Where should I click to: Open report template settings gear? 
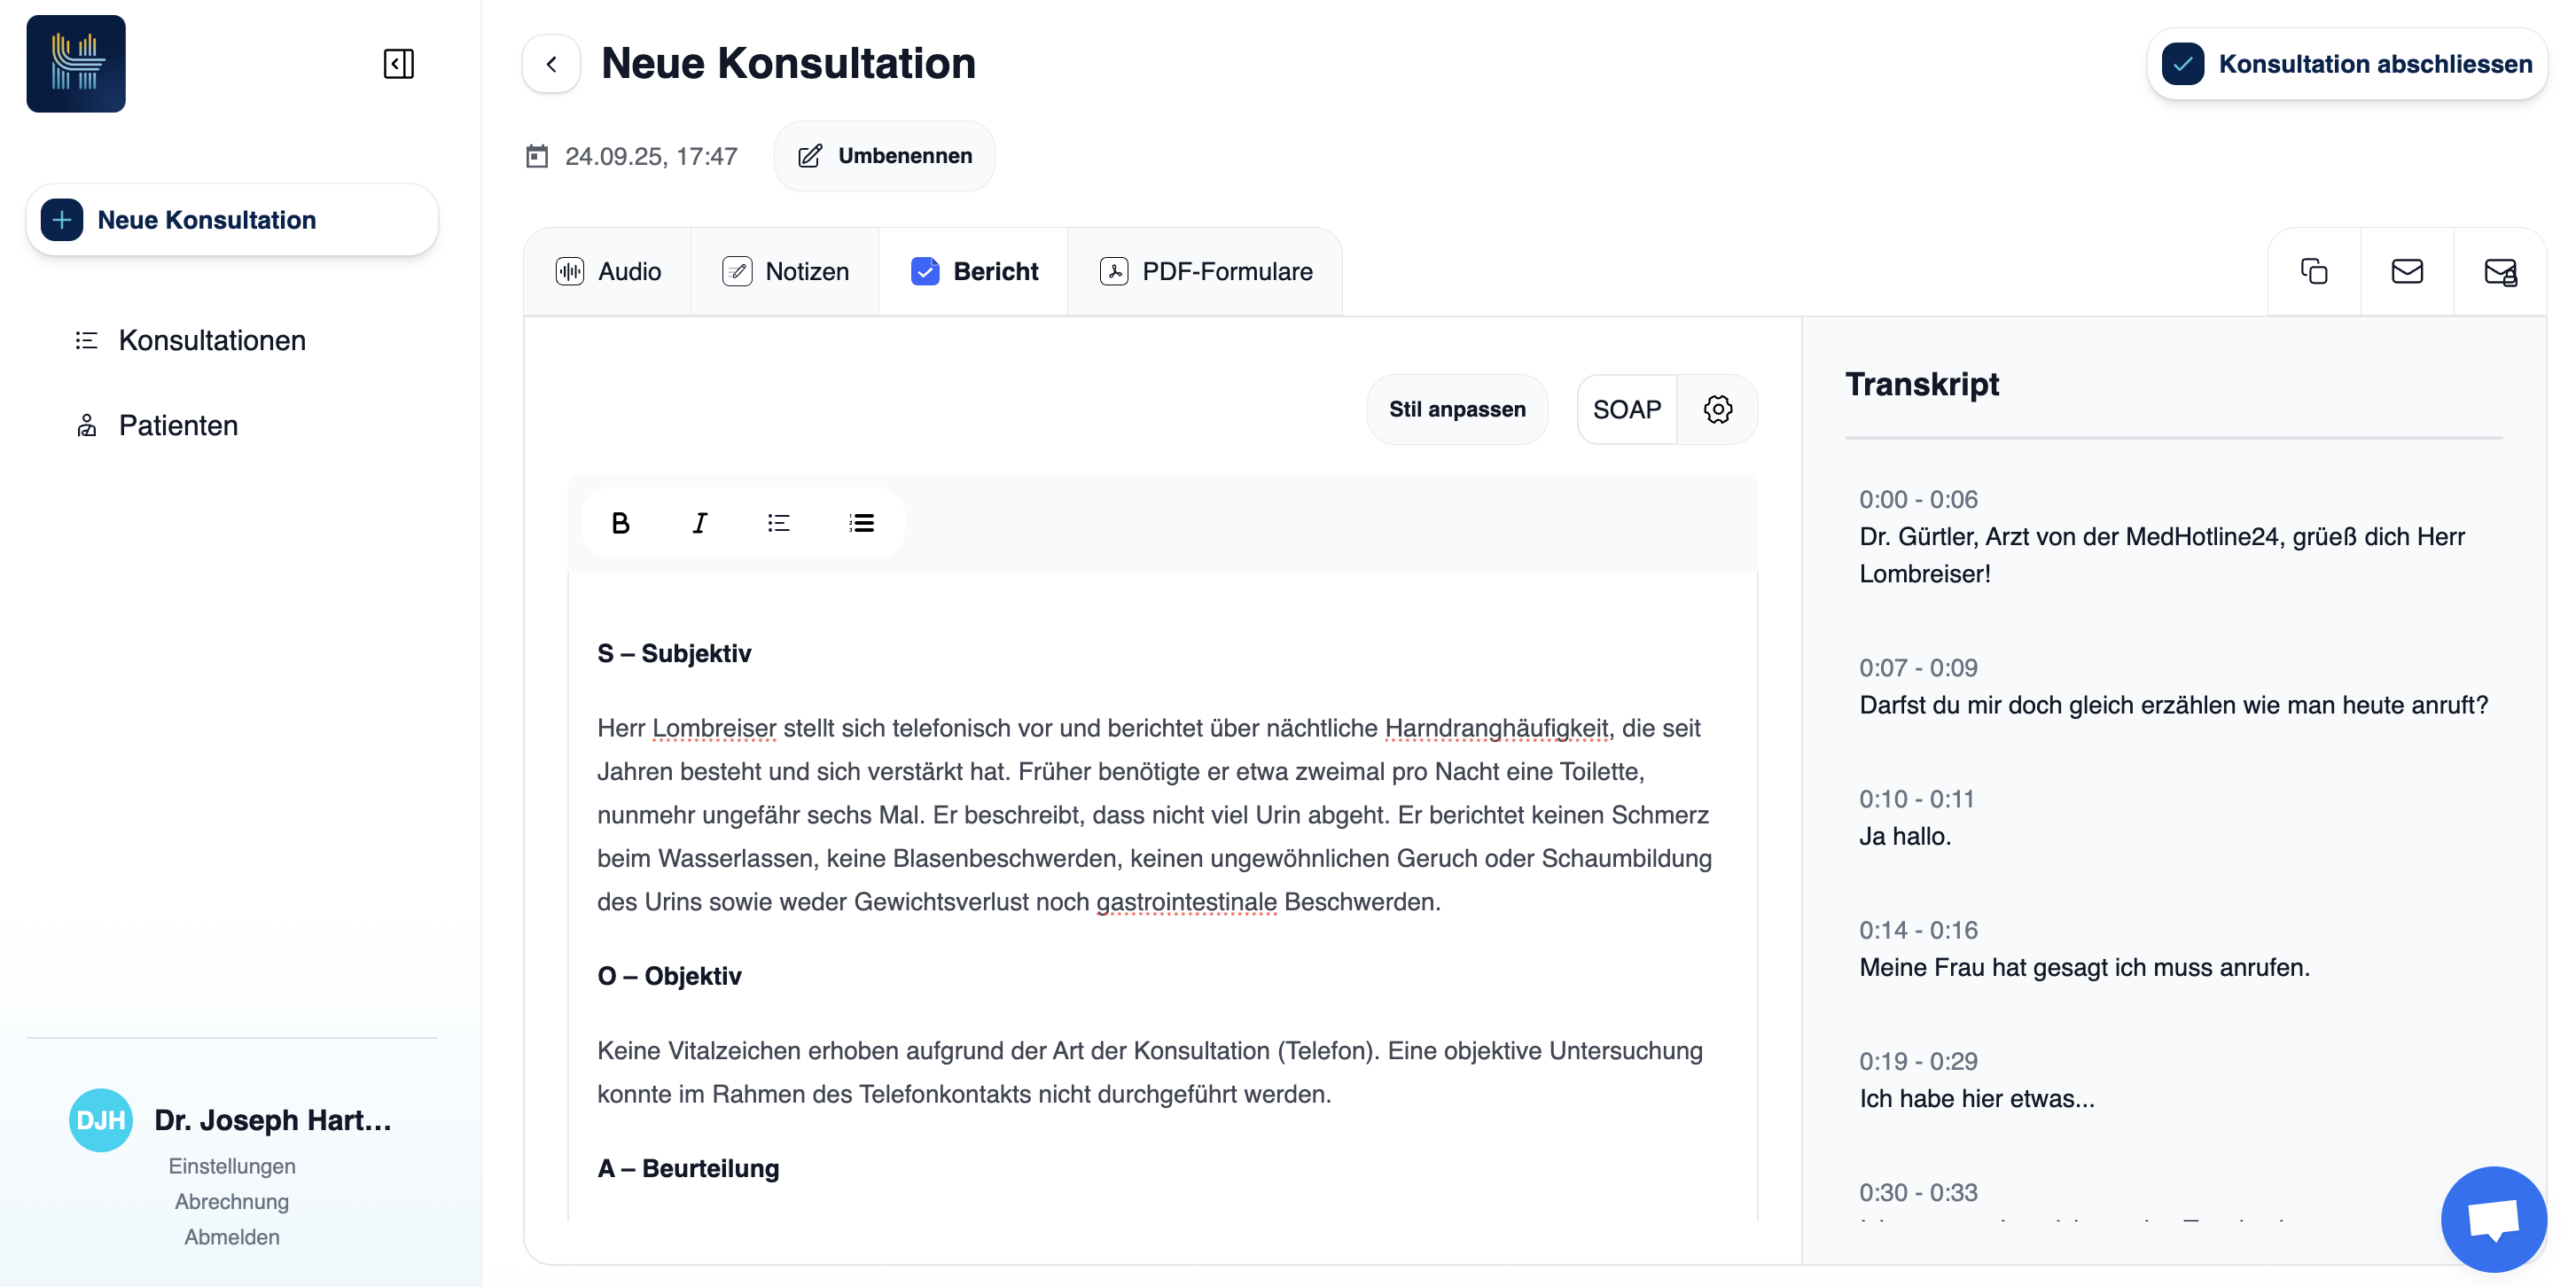click(1717, 409)
